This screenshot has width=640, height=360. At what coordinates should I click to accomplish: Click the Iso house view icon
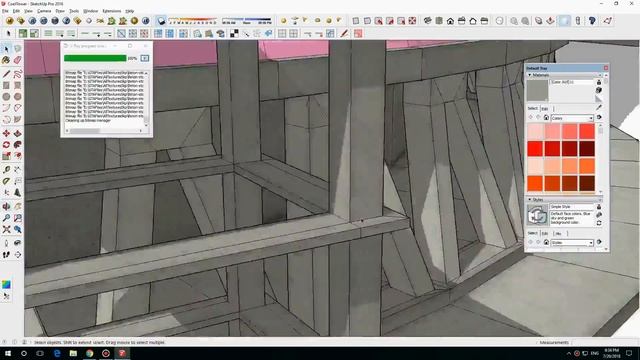(x=427, y=21)
